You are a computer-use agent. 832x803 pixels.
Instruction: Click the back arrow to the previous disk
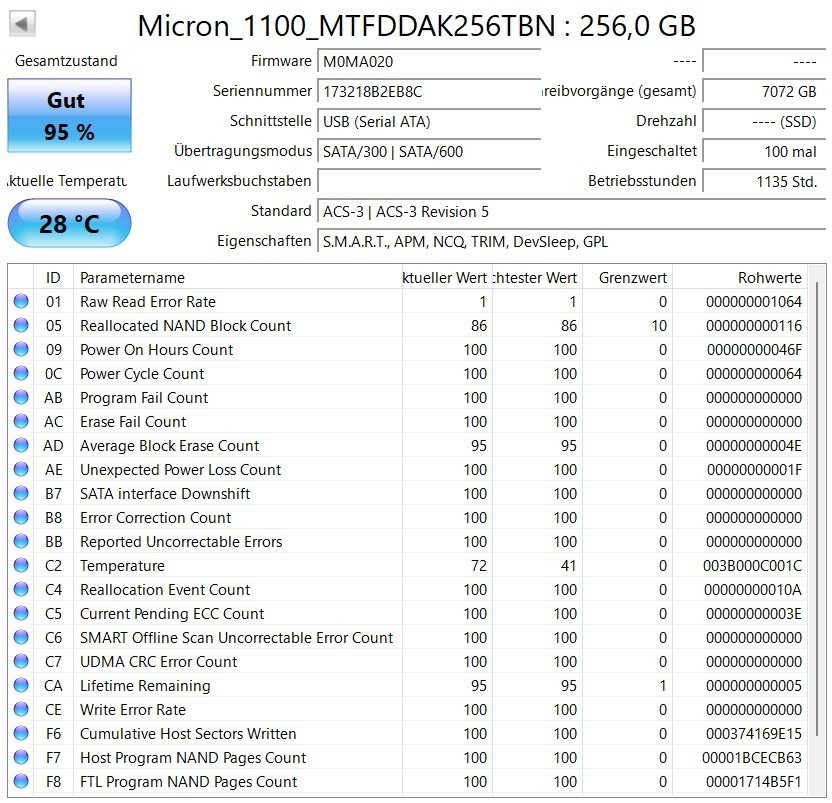tap(22, 23)
